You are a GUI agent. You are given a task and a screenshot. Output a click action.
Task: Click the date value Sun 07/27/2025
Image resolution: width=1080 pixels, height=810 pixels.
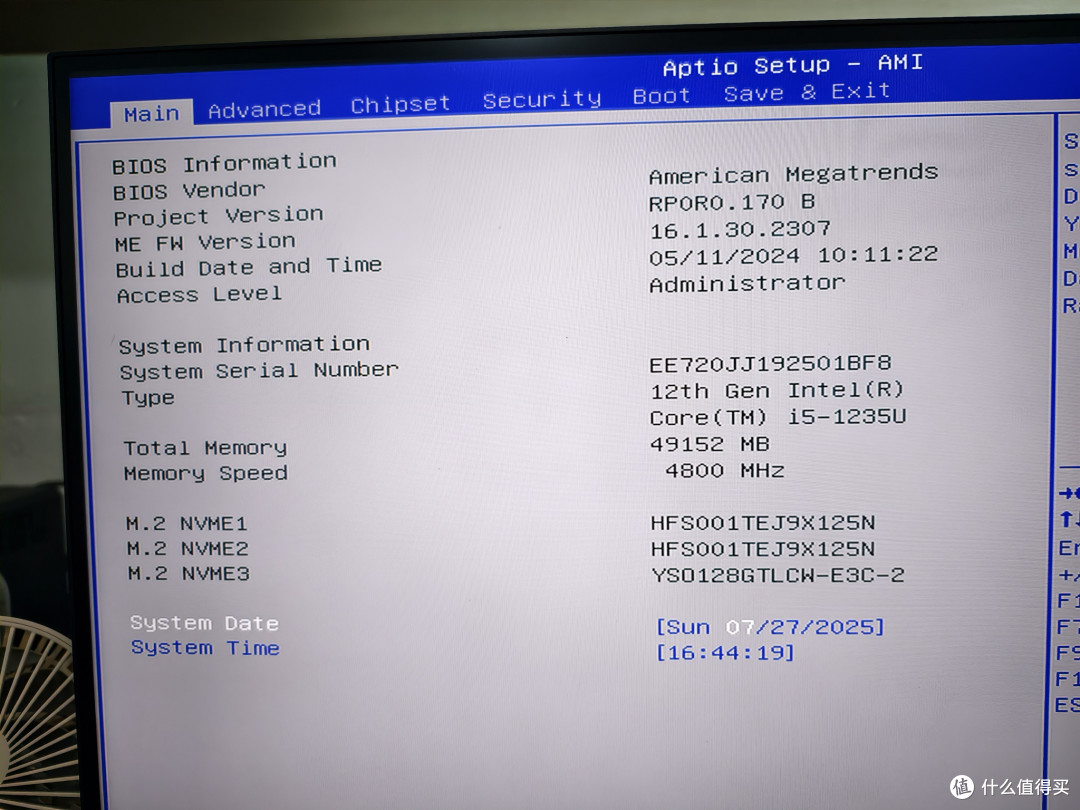coord(770,627)
